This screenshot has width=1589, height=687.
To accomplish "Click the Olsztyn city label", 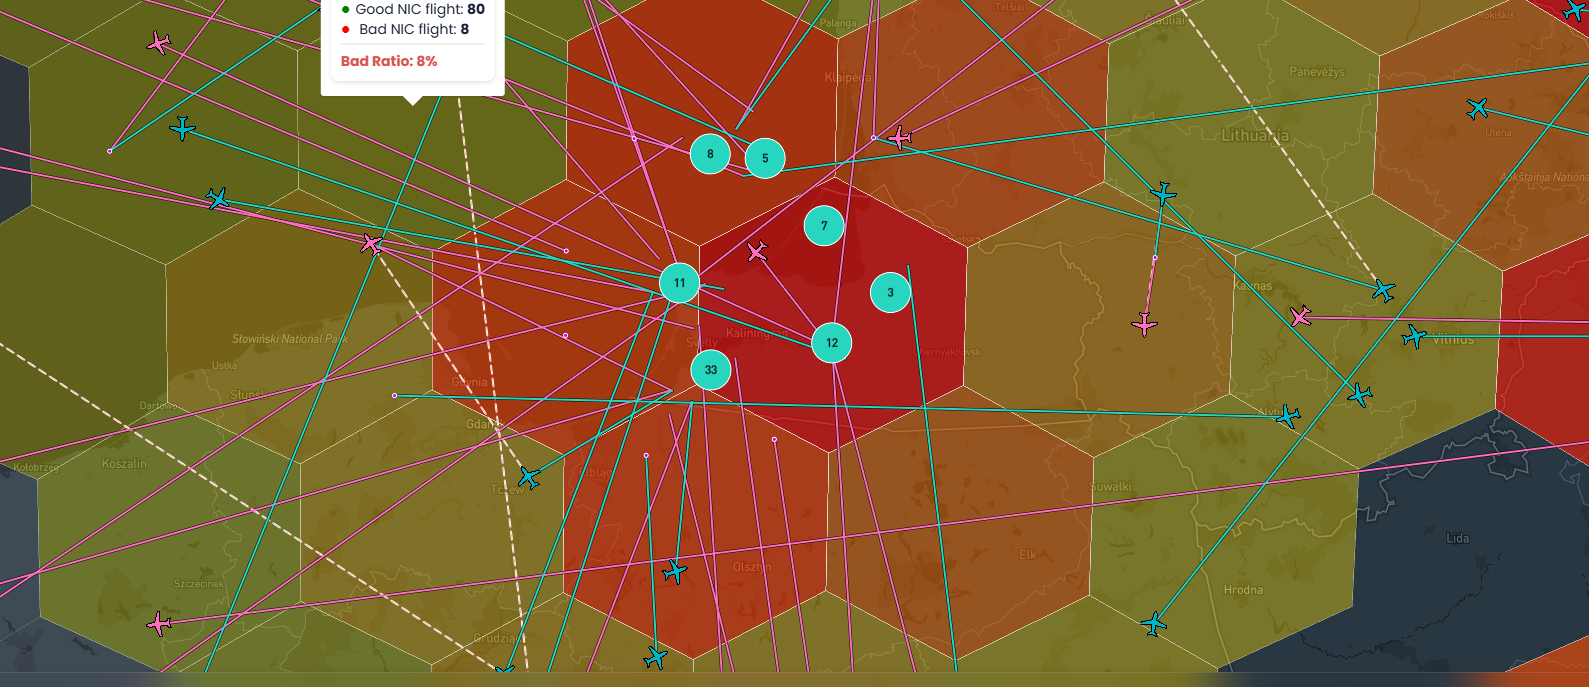I will (752, 567).
